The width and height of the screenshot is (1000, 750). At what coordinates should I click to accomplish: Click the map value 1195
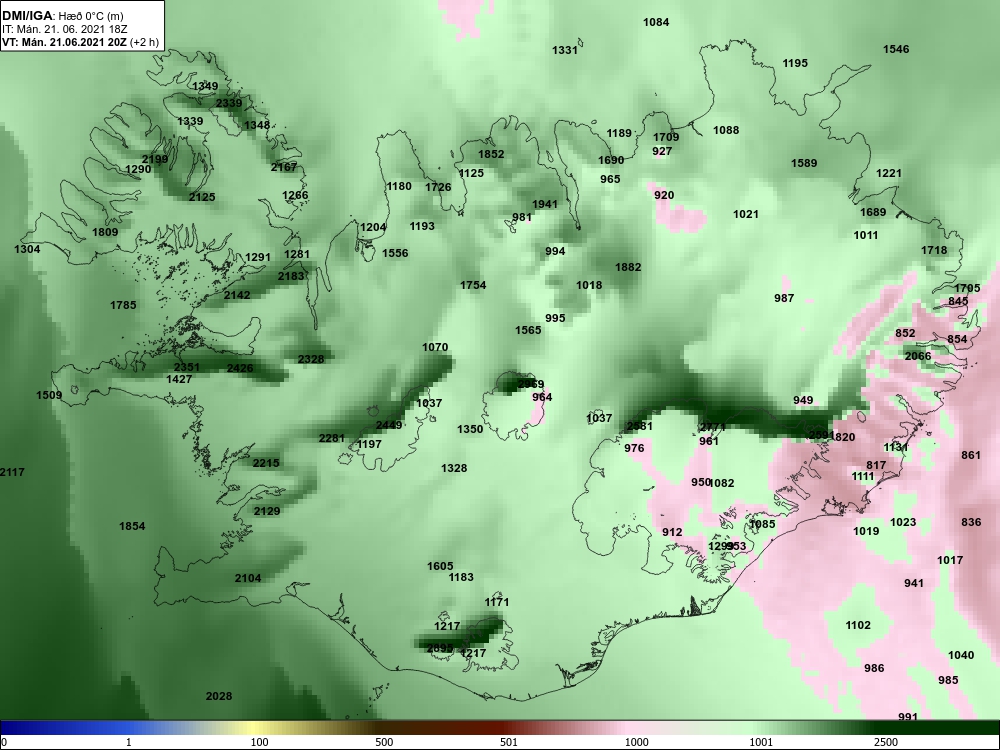tap(795, 63)
